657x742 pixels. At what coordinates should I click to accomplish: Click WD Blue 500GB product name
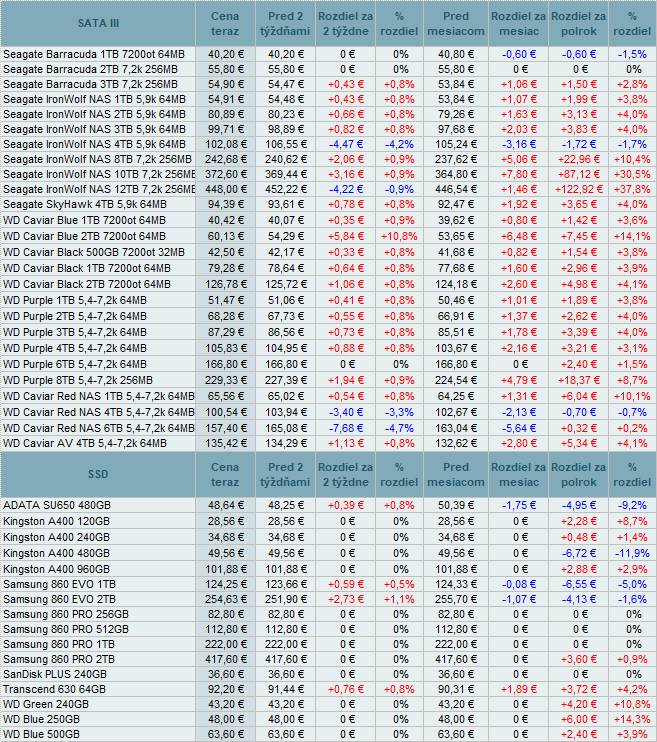(x=41, y=735)
